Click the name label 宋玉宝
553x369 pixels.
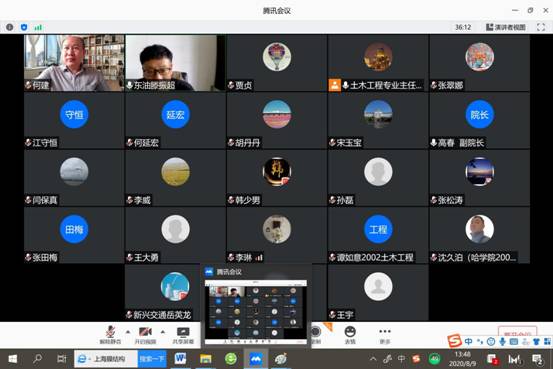(x=349, y=143)
